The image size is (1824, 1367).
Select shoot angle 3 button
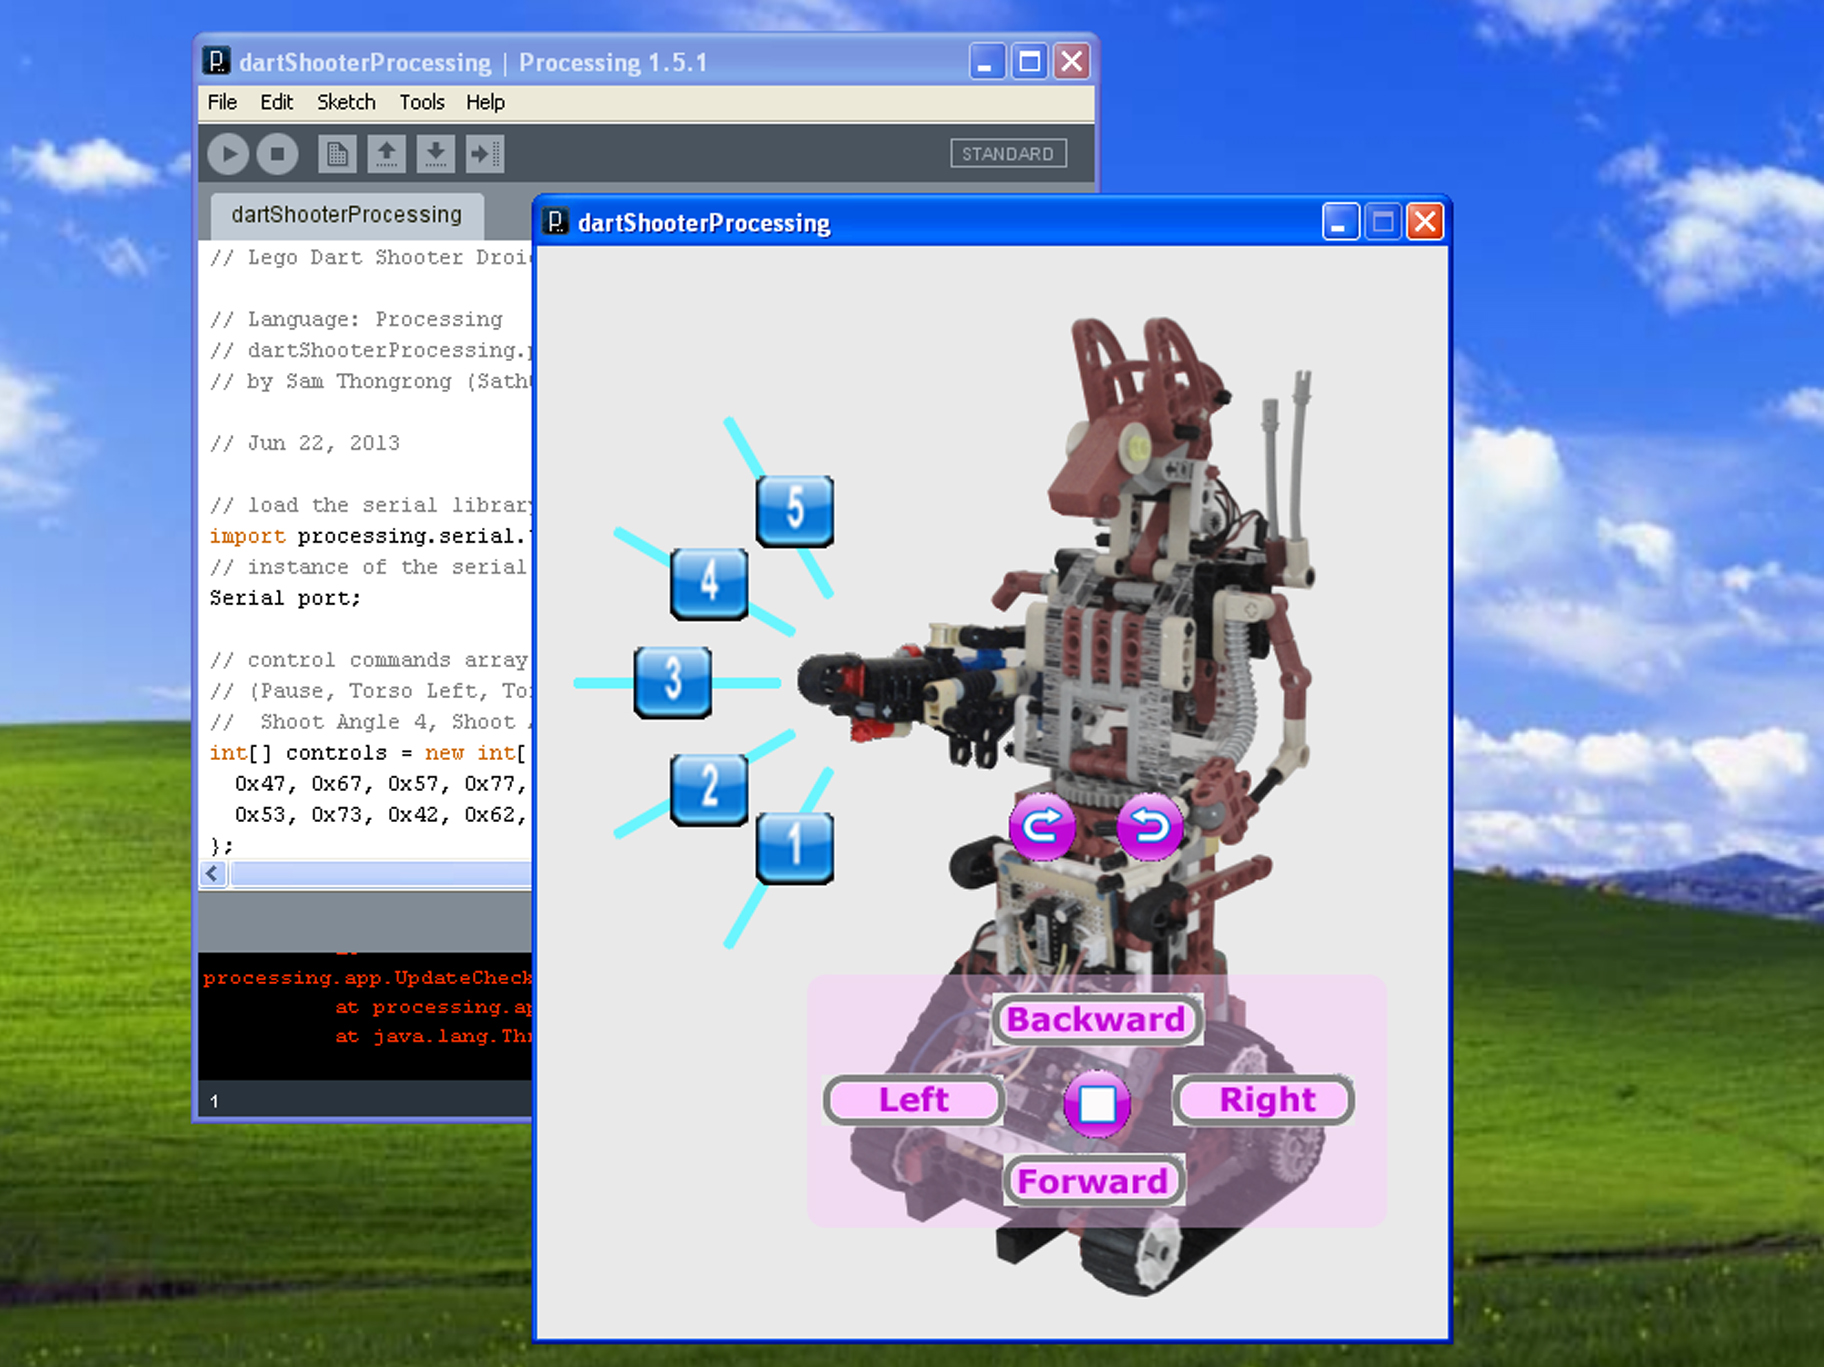tap(673, 682)
